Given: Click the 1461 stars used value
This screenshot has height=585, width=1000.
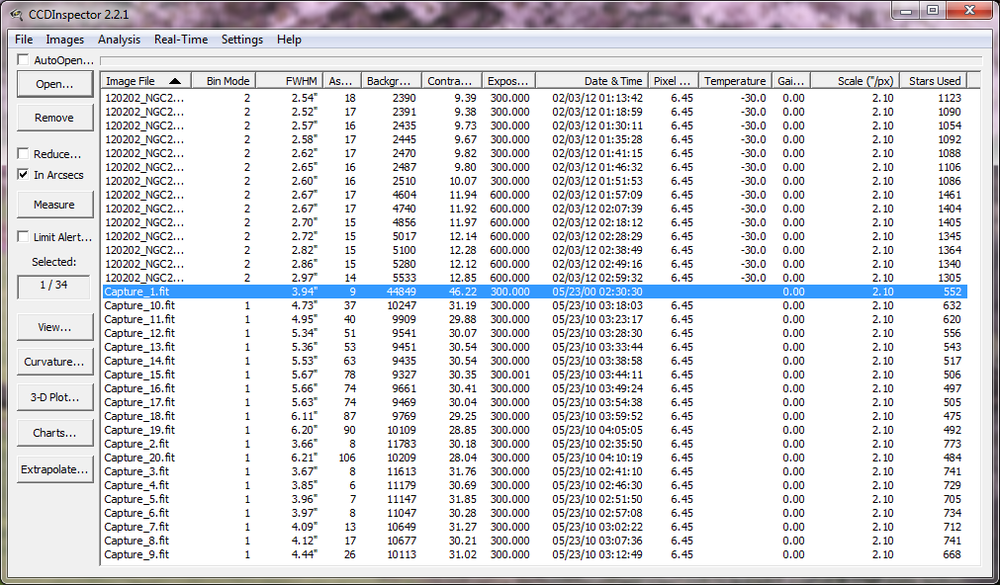Looking at the screenshot, I should pos(950,195).
